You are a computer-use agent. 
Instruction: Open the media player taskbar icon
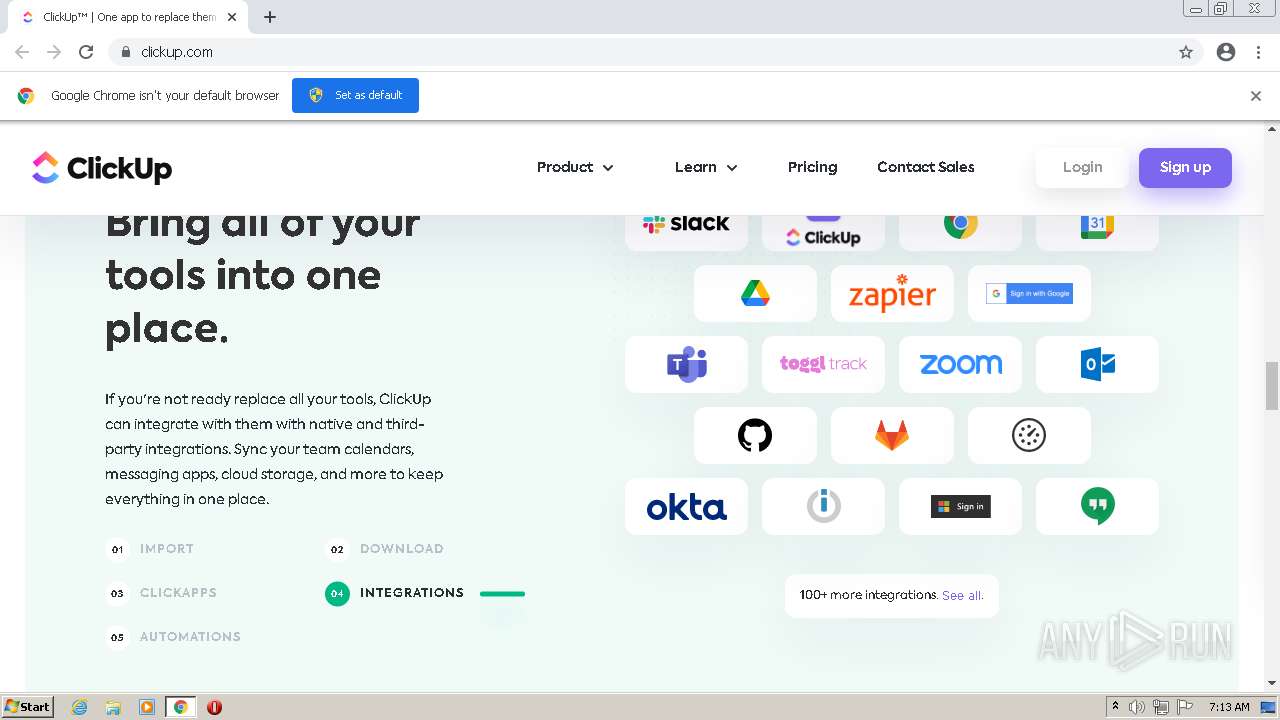coord(147,707)
